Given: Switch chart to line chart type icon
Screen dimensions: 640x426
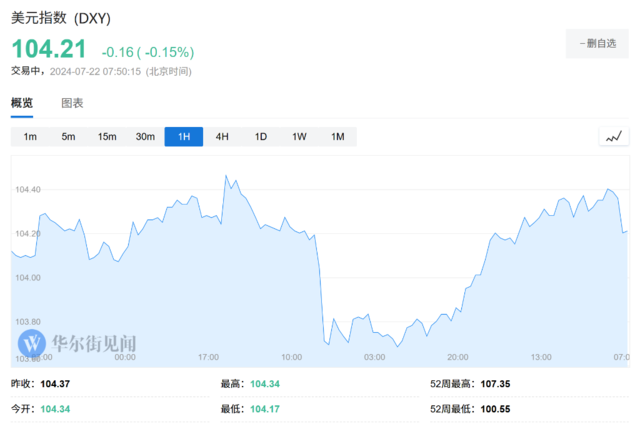Looking at the screenshot, I should click(613, 137).
